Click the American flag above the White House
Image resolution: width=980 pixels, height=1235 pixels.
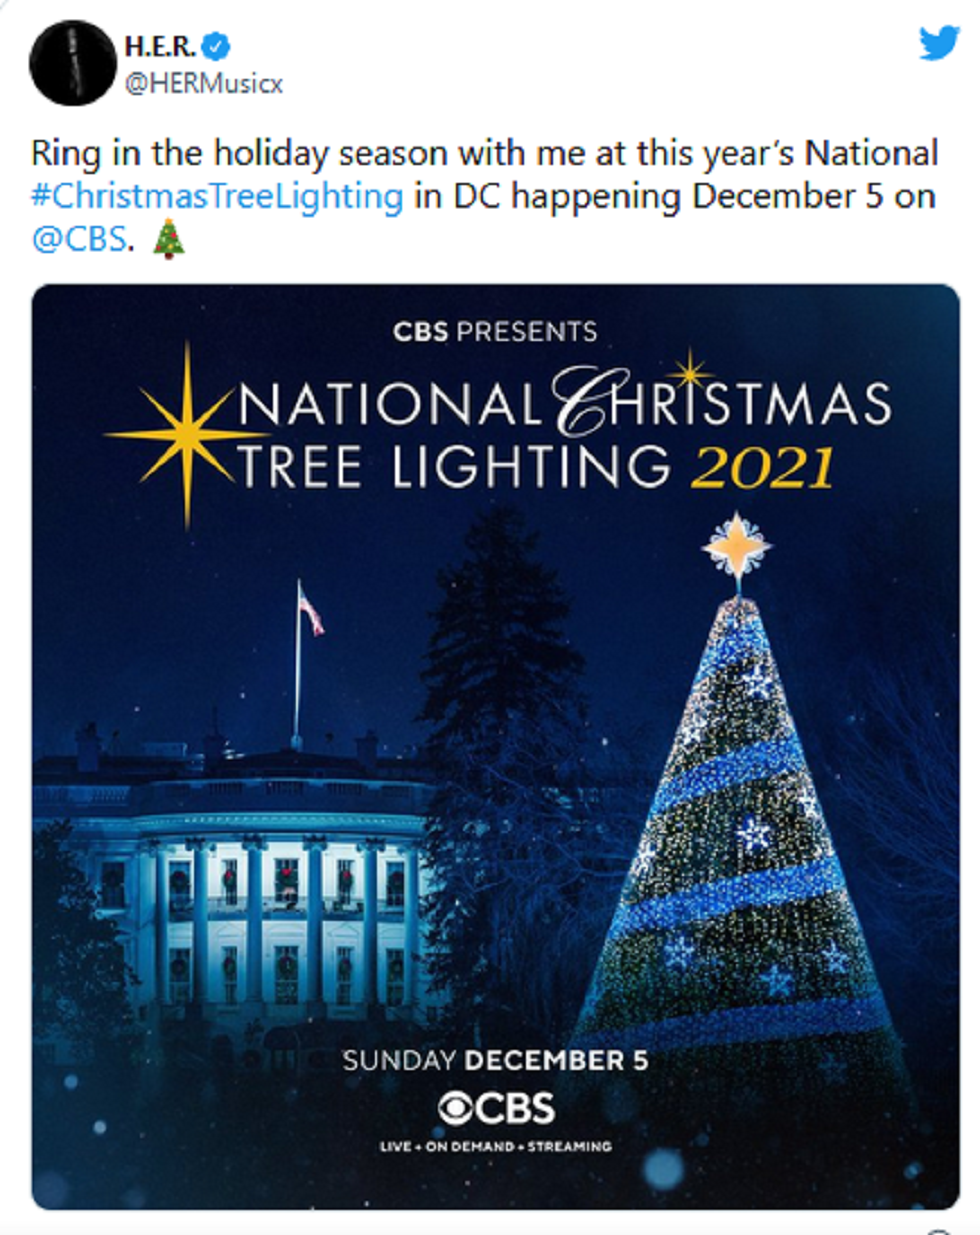(310, 609)
